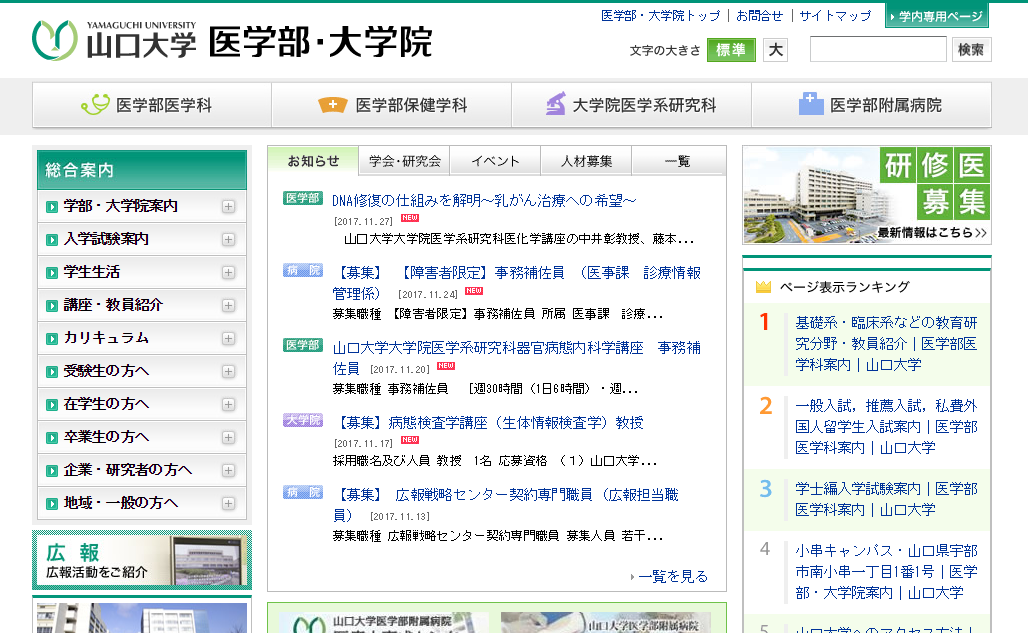Click the 病院 tag icon on 広報戦略センター news
Image resolution: width=1028 pixels, height=633 pixels.
[303, 492]
